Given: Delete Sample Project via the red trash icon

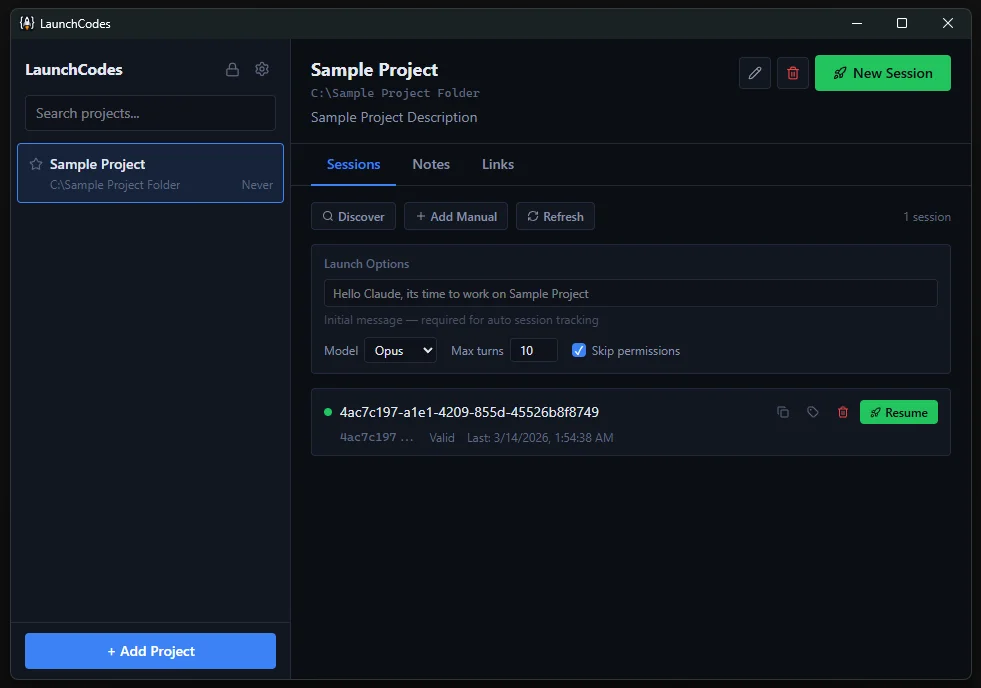Looking at the screenshot, I should click(792, 73).
